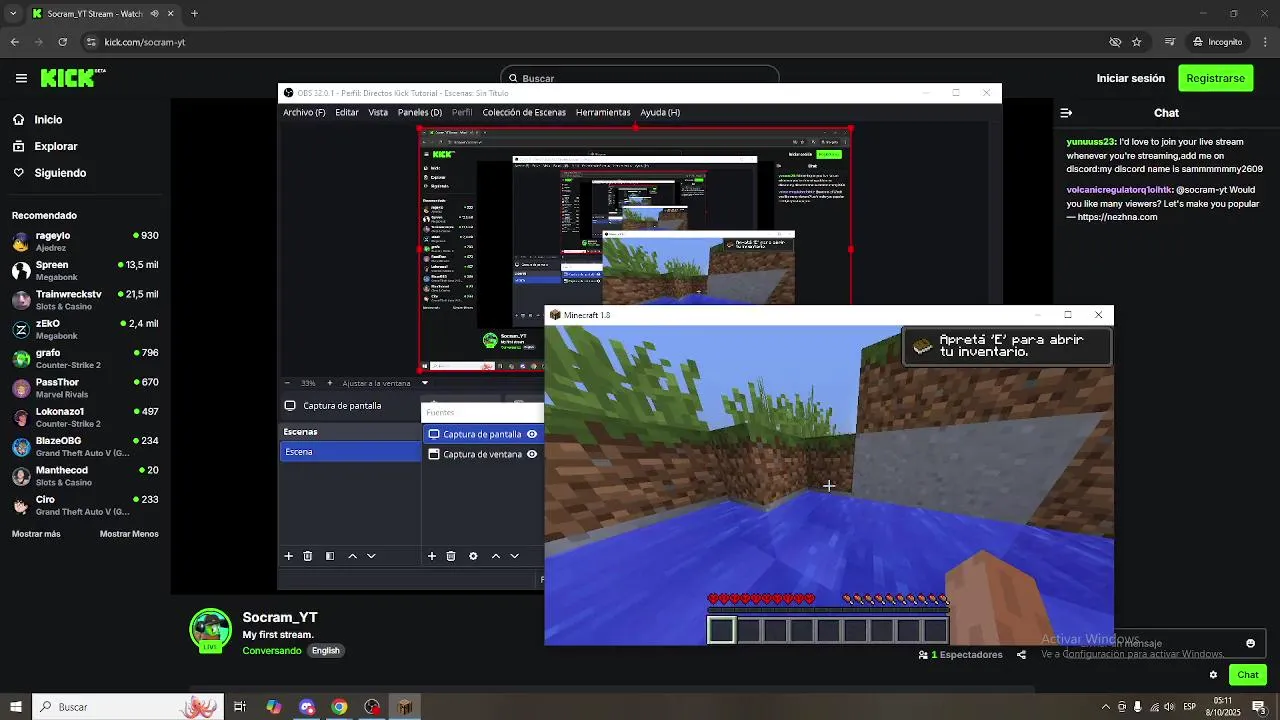1280x720 pixels.
Task: Show hidden system tray icons
Action: (x=1105, y=706)
